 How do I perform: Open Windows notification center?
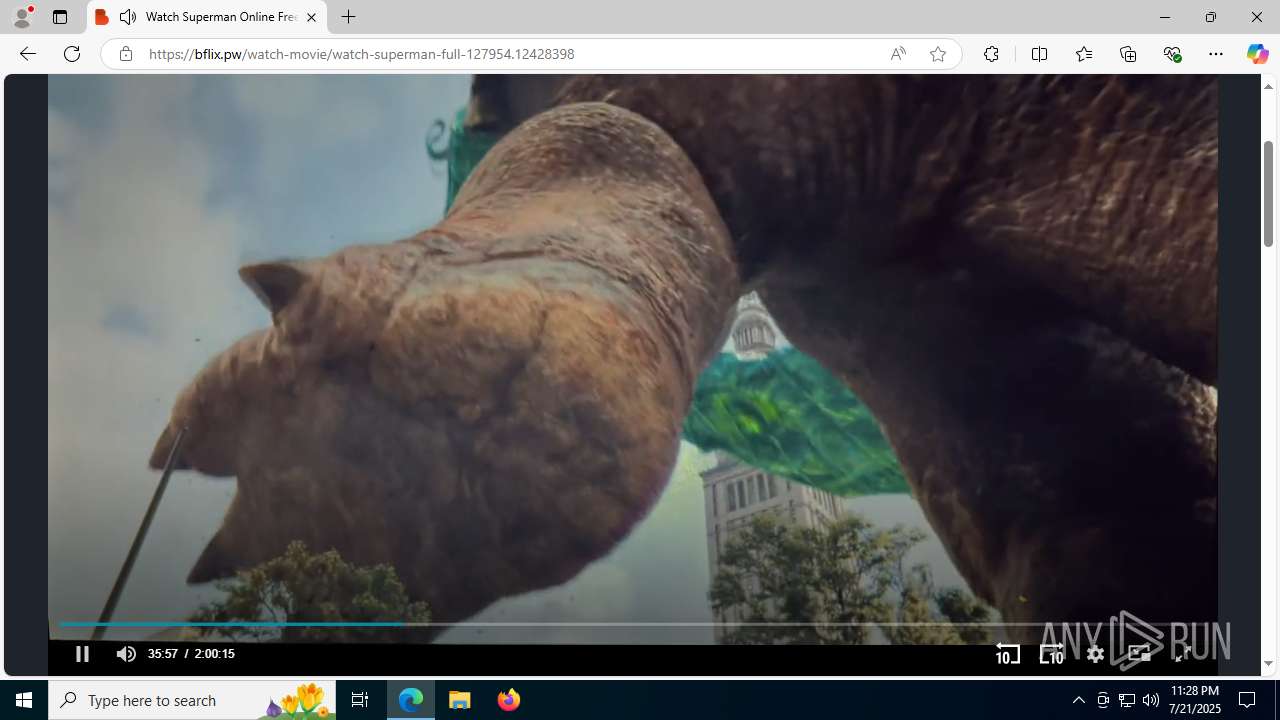[1247, 700]
